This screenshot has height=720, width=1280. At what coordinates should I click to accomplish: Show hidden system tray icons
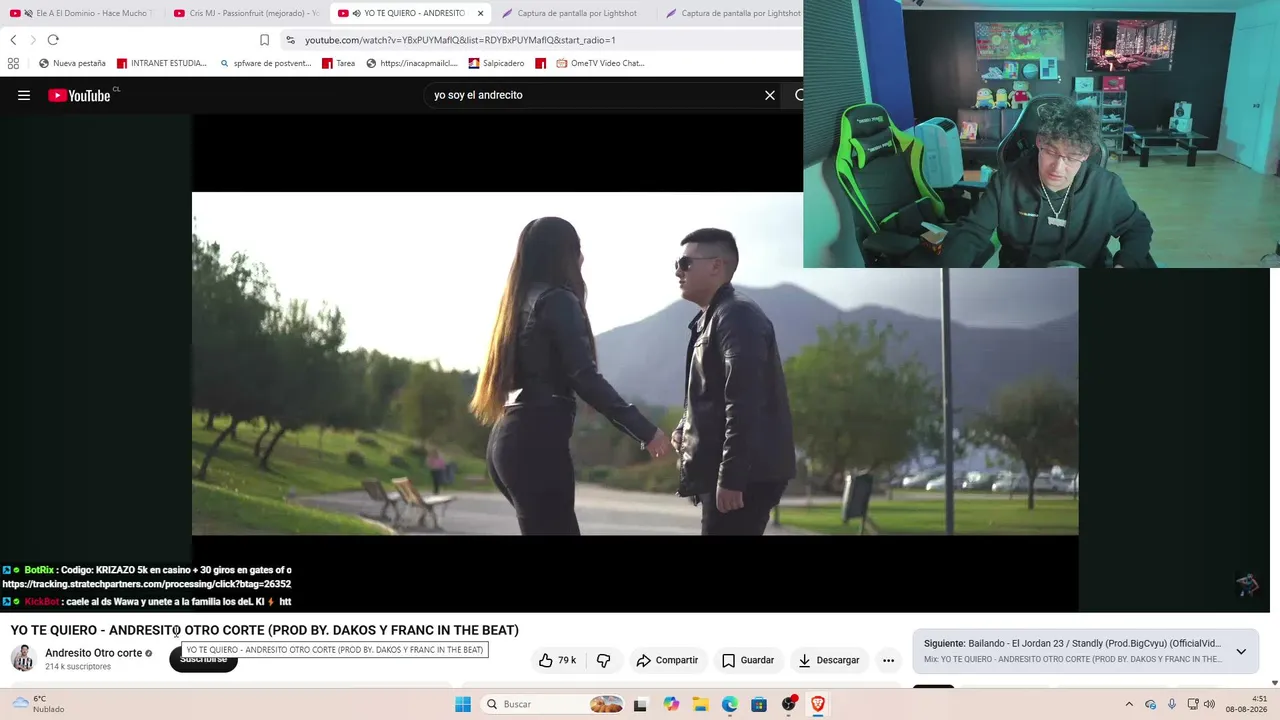click(x=1129, y=704)
